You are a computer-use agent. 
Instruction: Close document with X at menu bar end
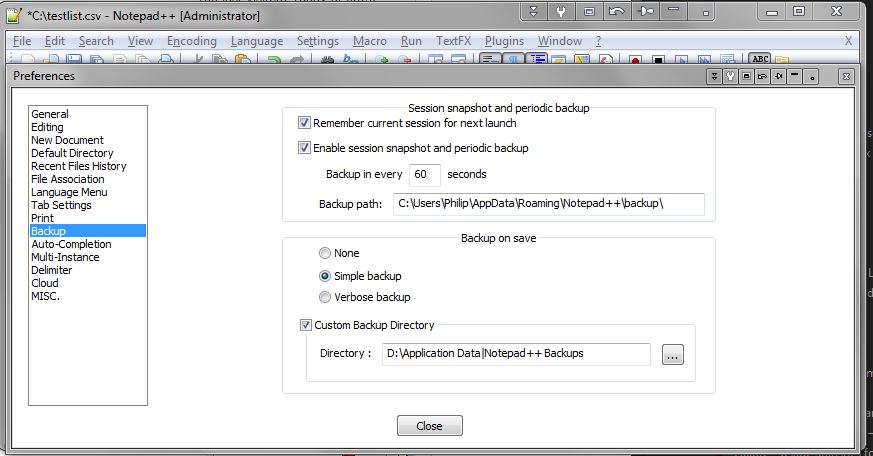point(849,41)
